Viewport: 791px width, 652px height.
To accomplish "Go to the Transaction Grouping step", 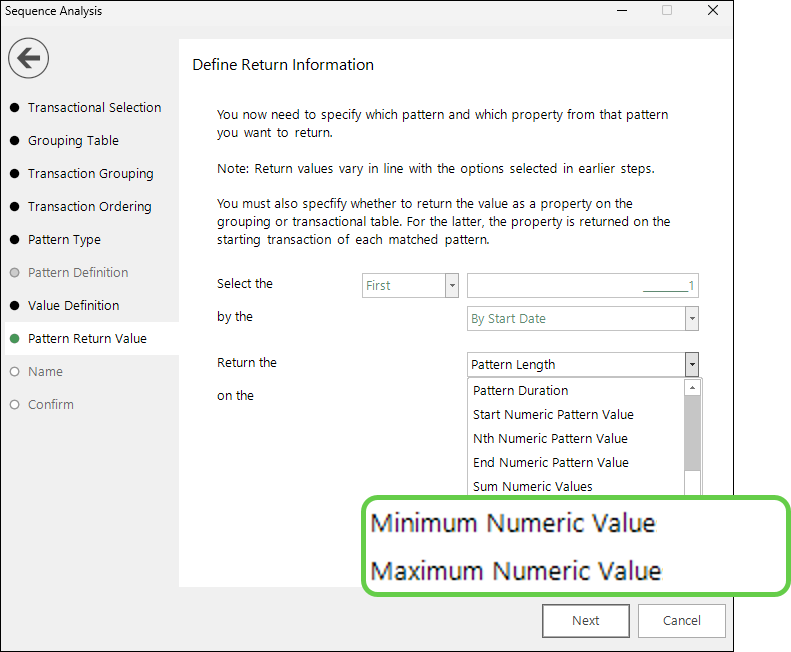I will (x=91, y=174).
